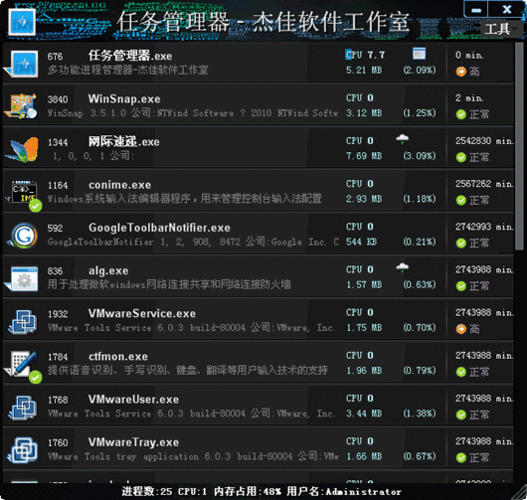Select the alg.exe process name
This screenshot has width=527, height=500.
coord(108,271)
